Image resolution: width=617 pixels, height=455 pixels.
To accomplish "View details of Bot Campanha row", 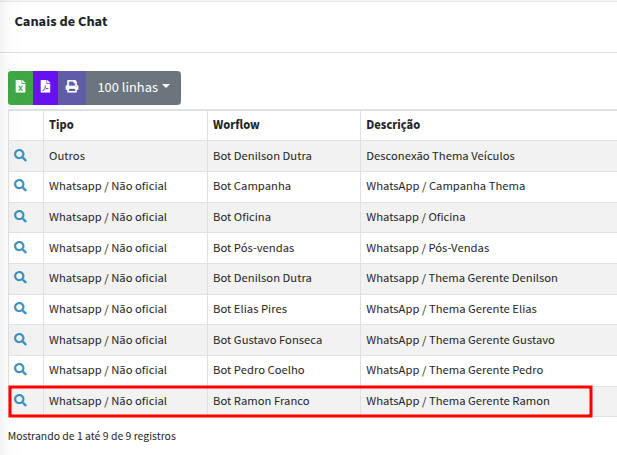I will pos(20,186).
